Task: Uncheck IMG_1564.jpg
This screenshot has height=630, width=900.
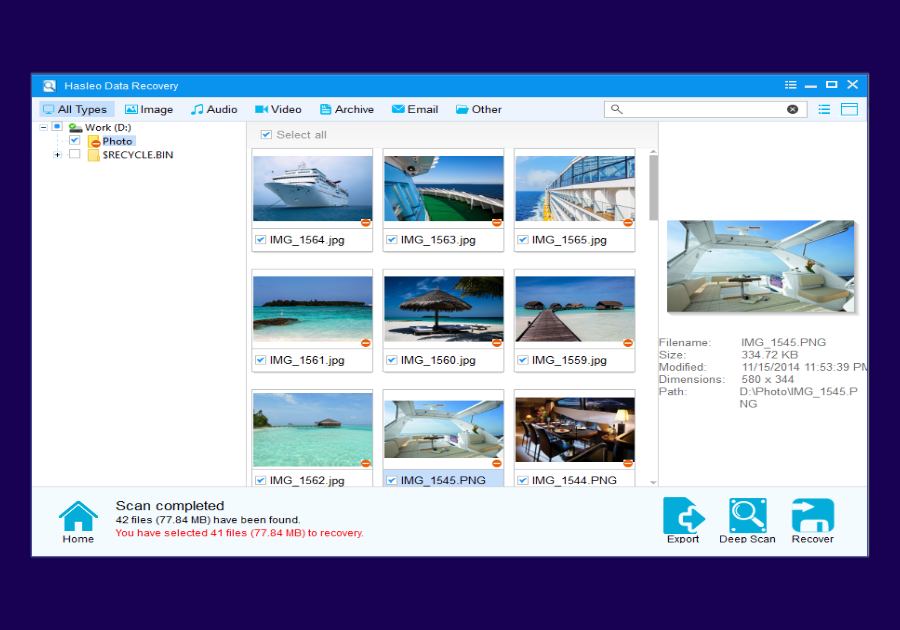Action: tap(261, 240)
